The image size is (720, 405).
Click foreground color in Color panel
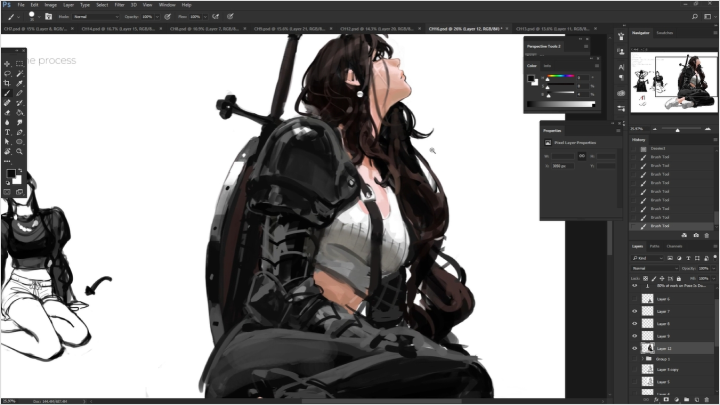tap(531, 79)
